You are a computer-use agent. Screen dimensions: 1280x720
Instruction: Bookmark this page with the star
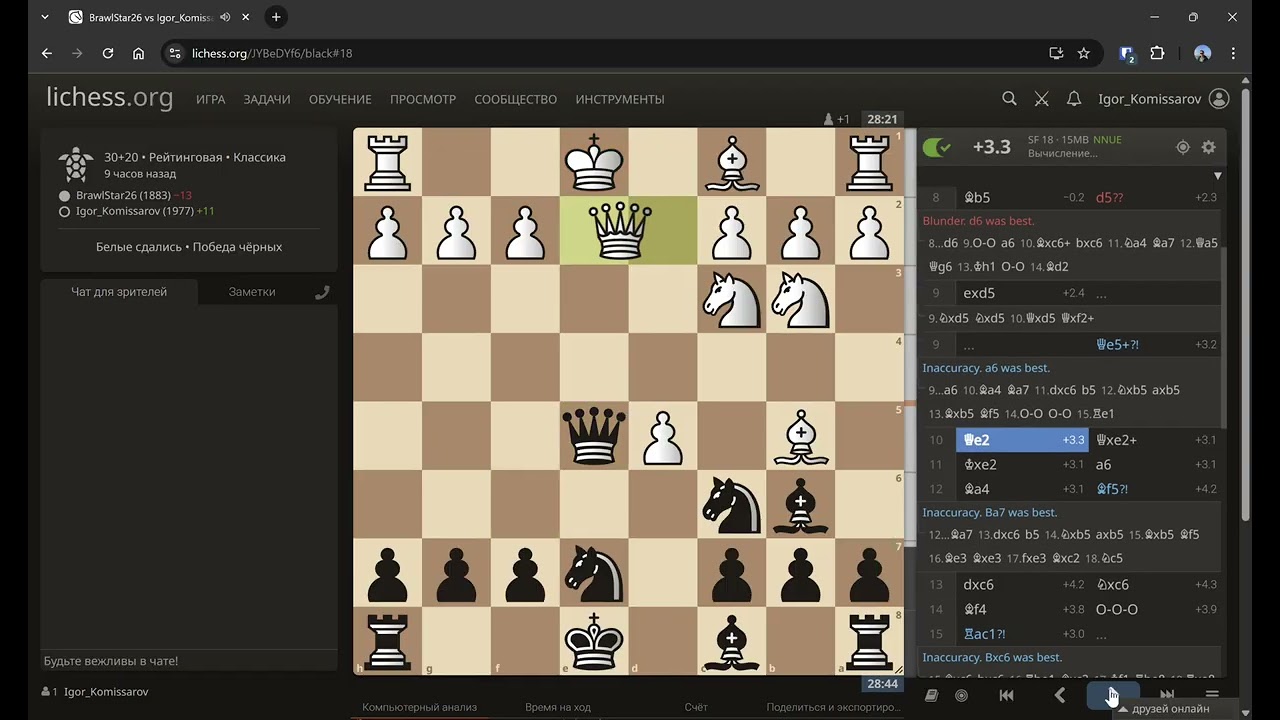tap(1084, 53)
